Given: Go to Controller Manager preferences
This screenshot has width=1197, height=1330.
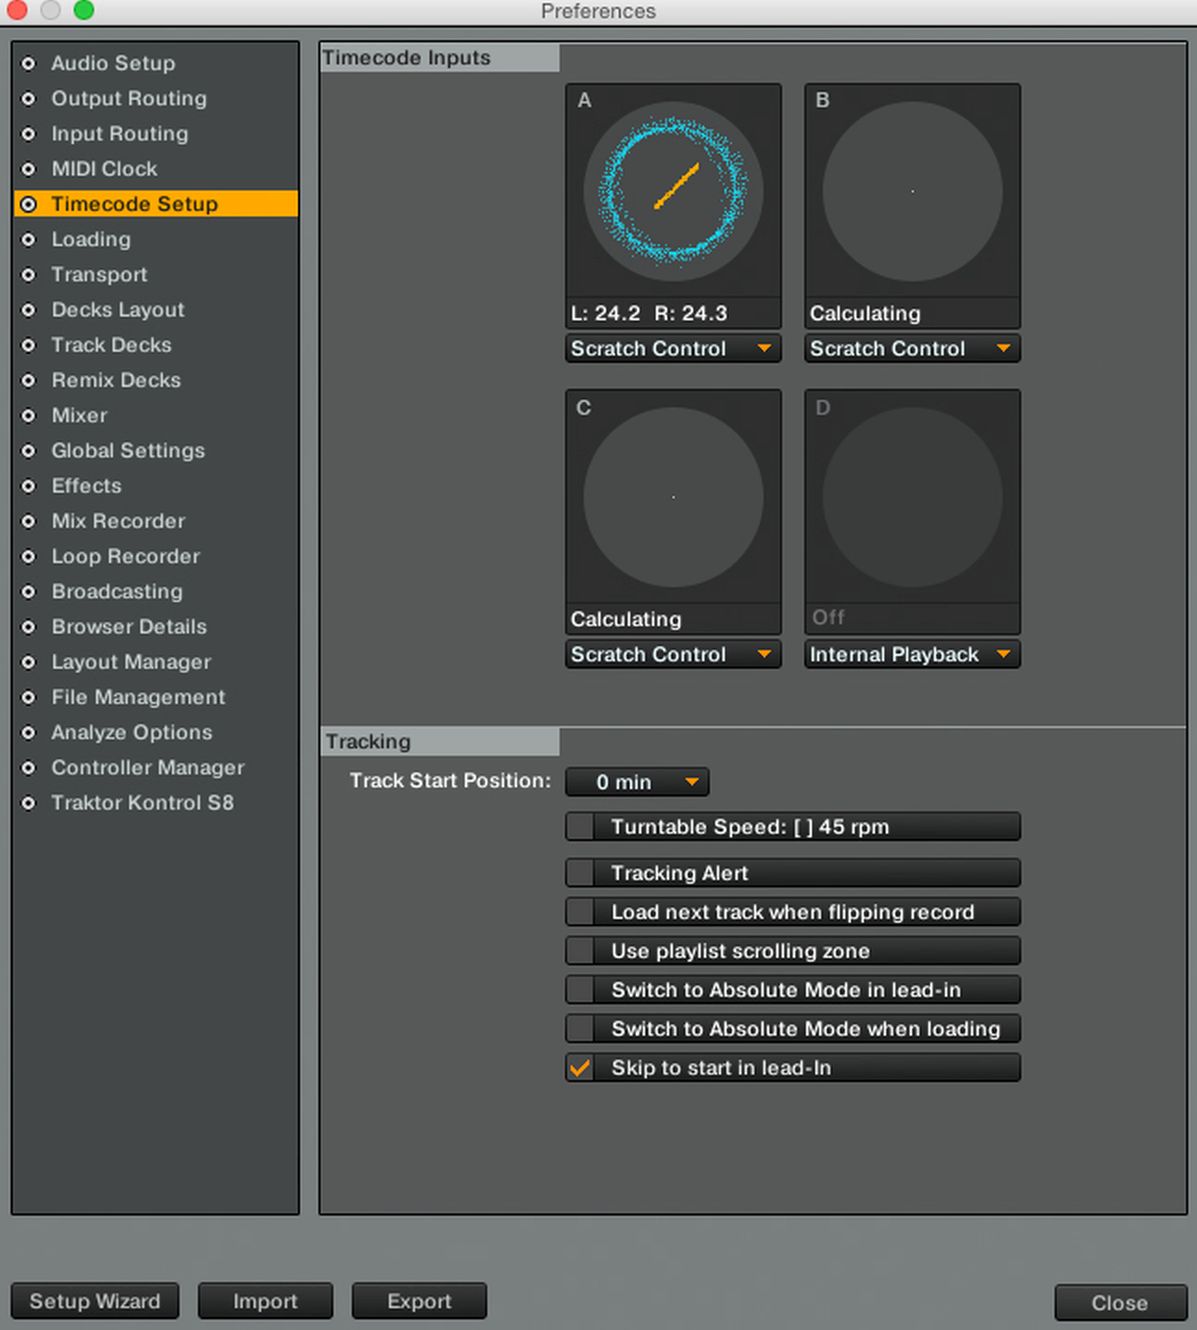Looking at the screenshot, I should (x=148, y=768).
